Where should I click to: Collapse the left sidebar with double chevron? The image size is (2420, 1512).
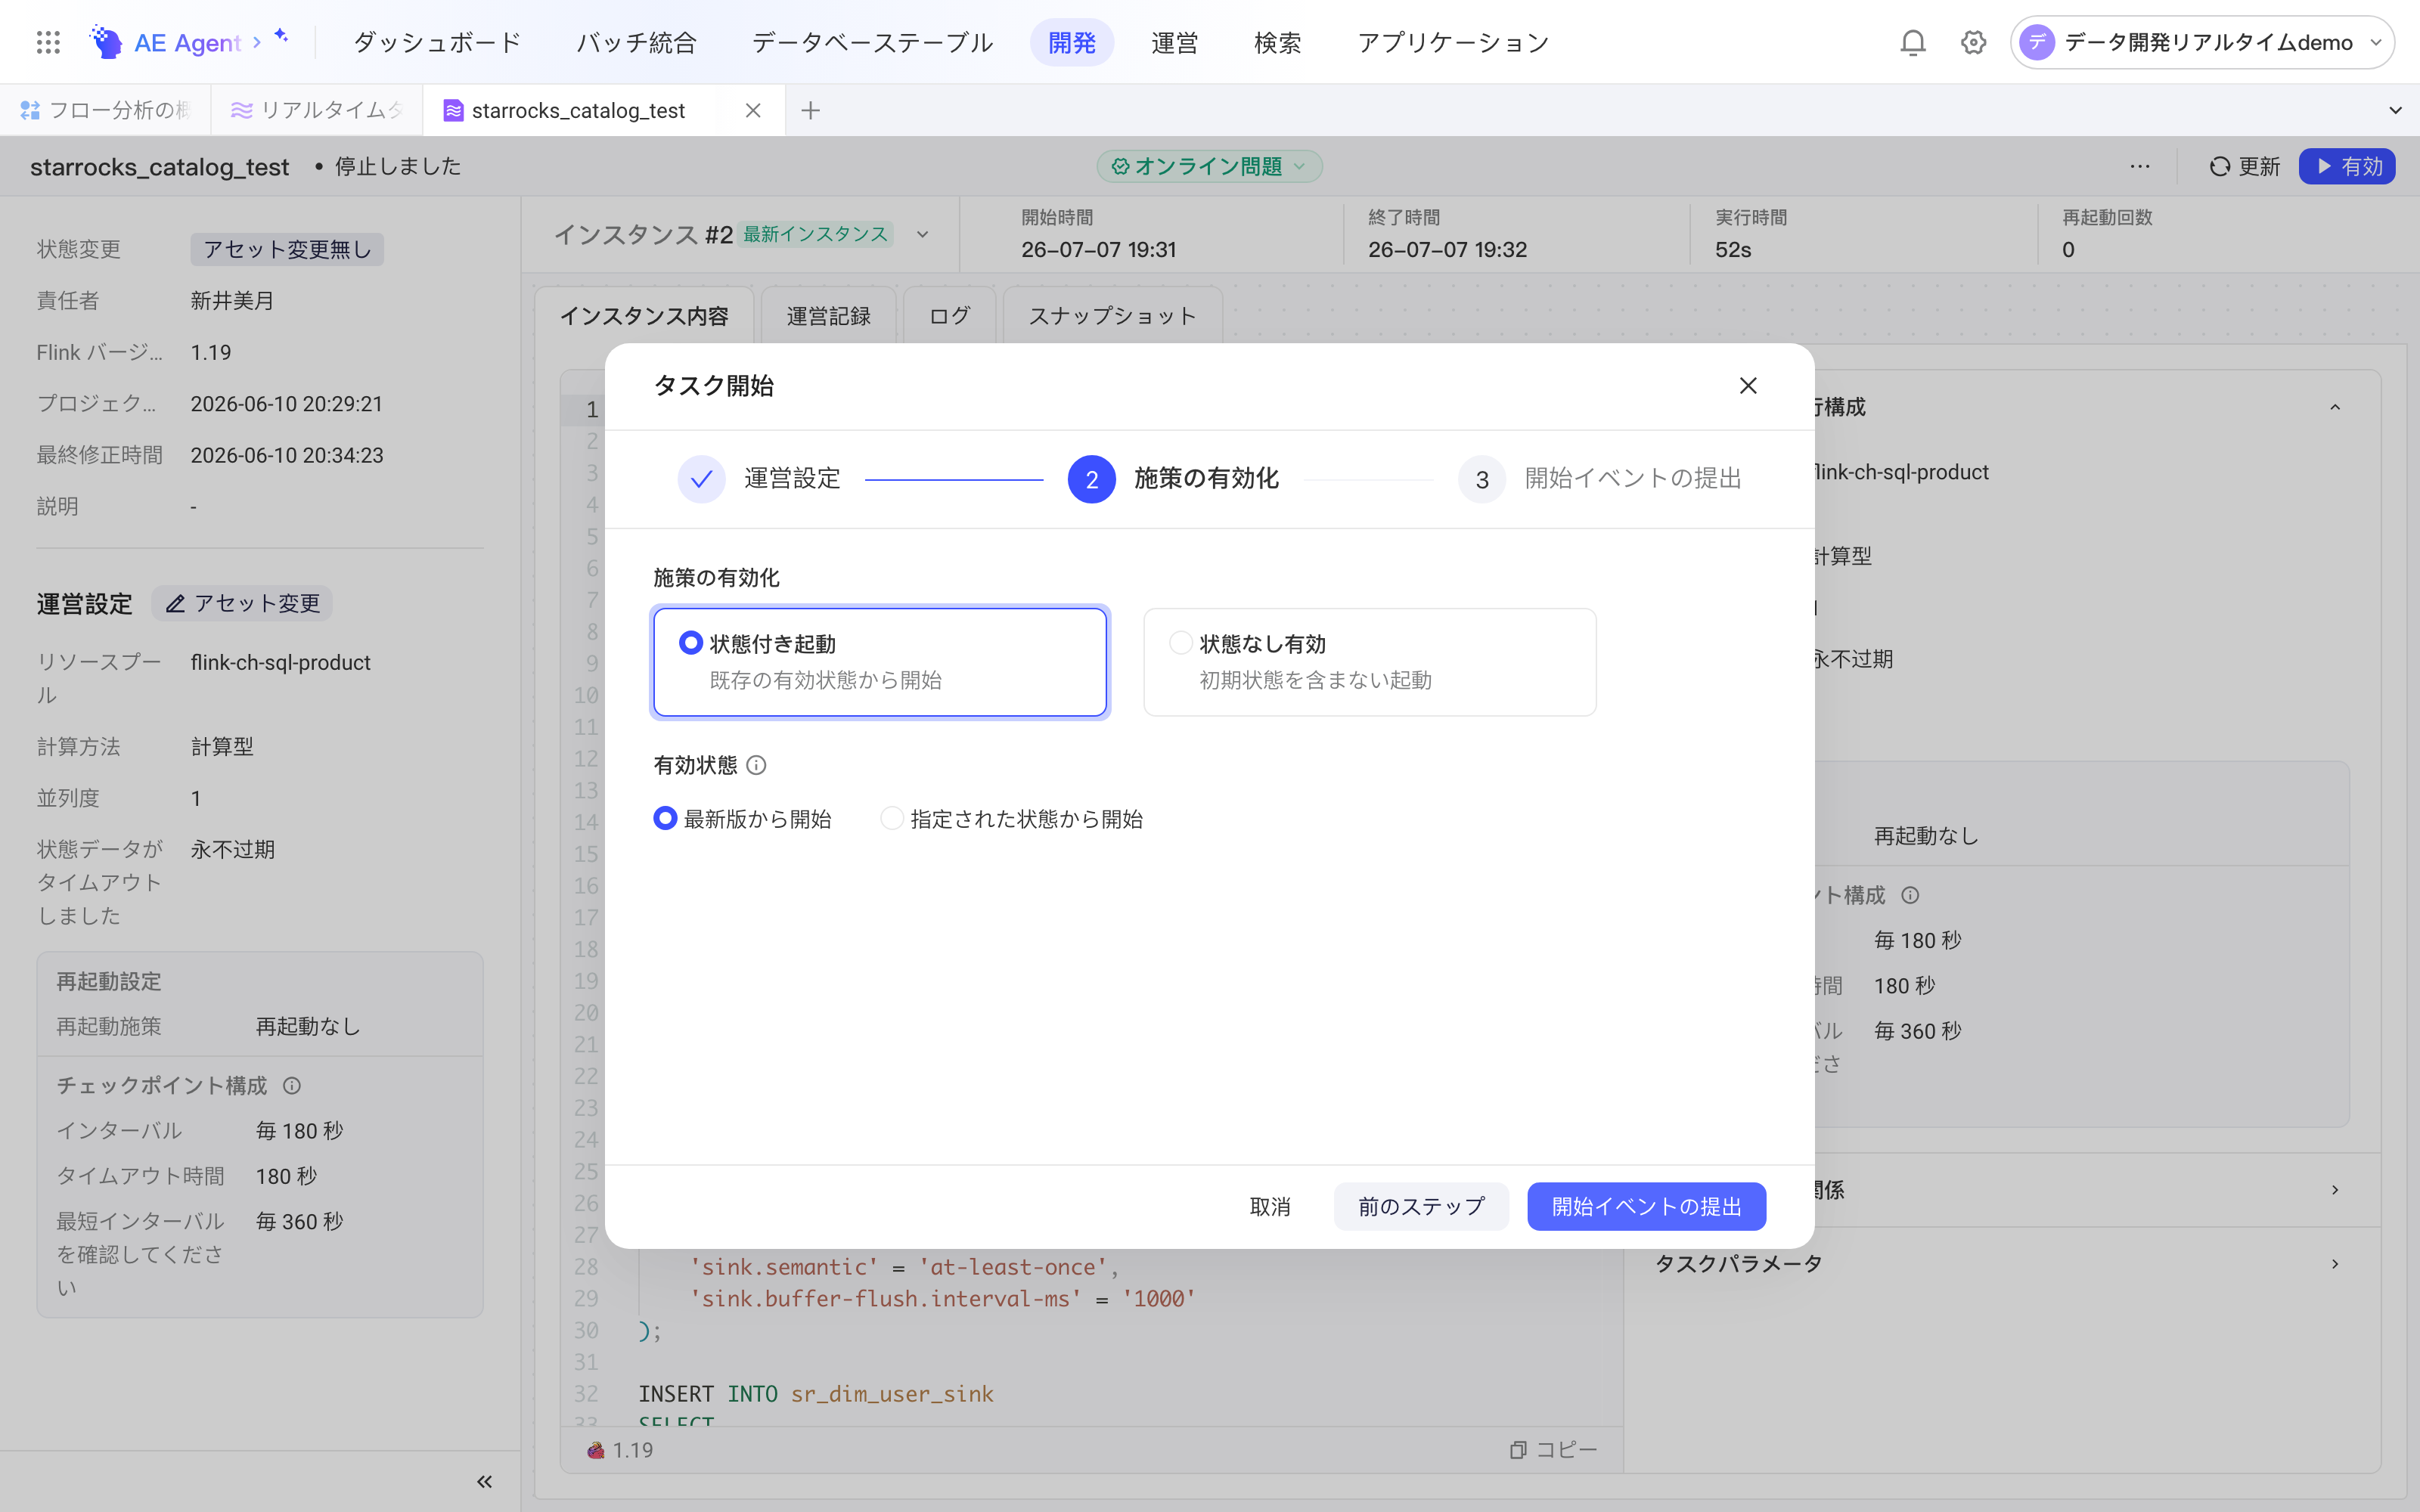[x=484, y=1481]
